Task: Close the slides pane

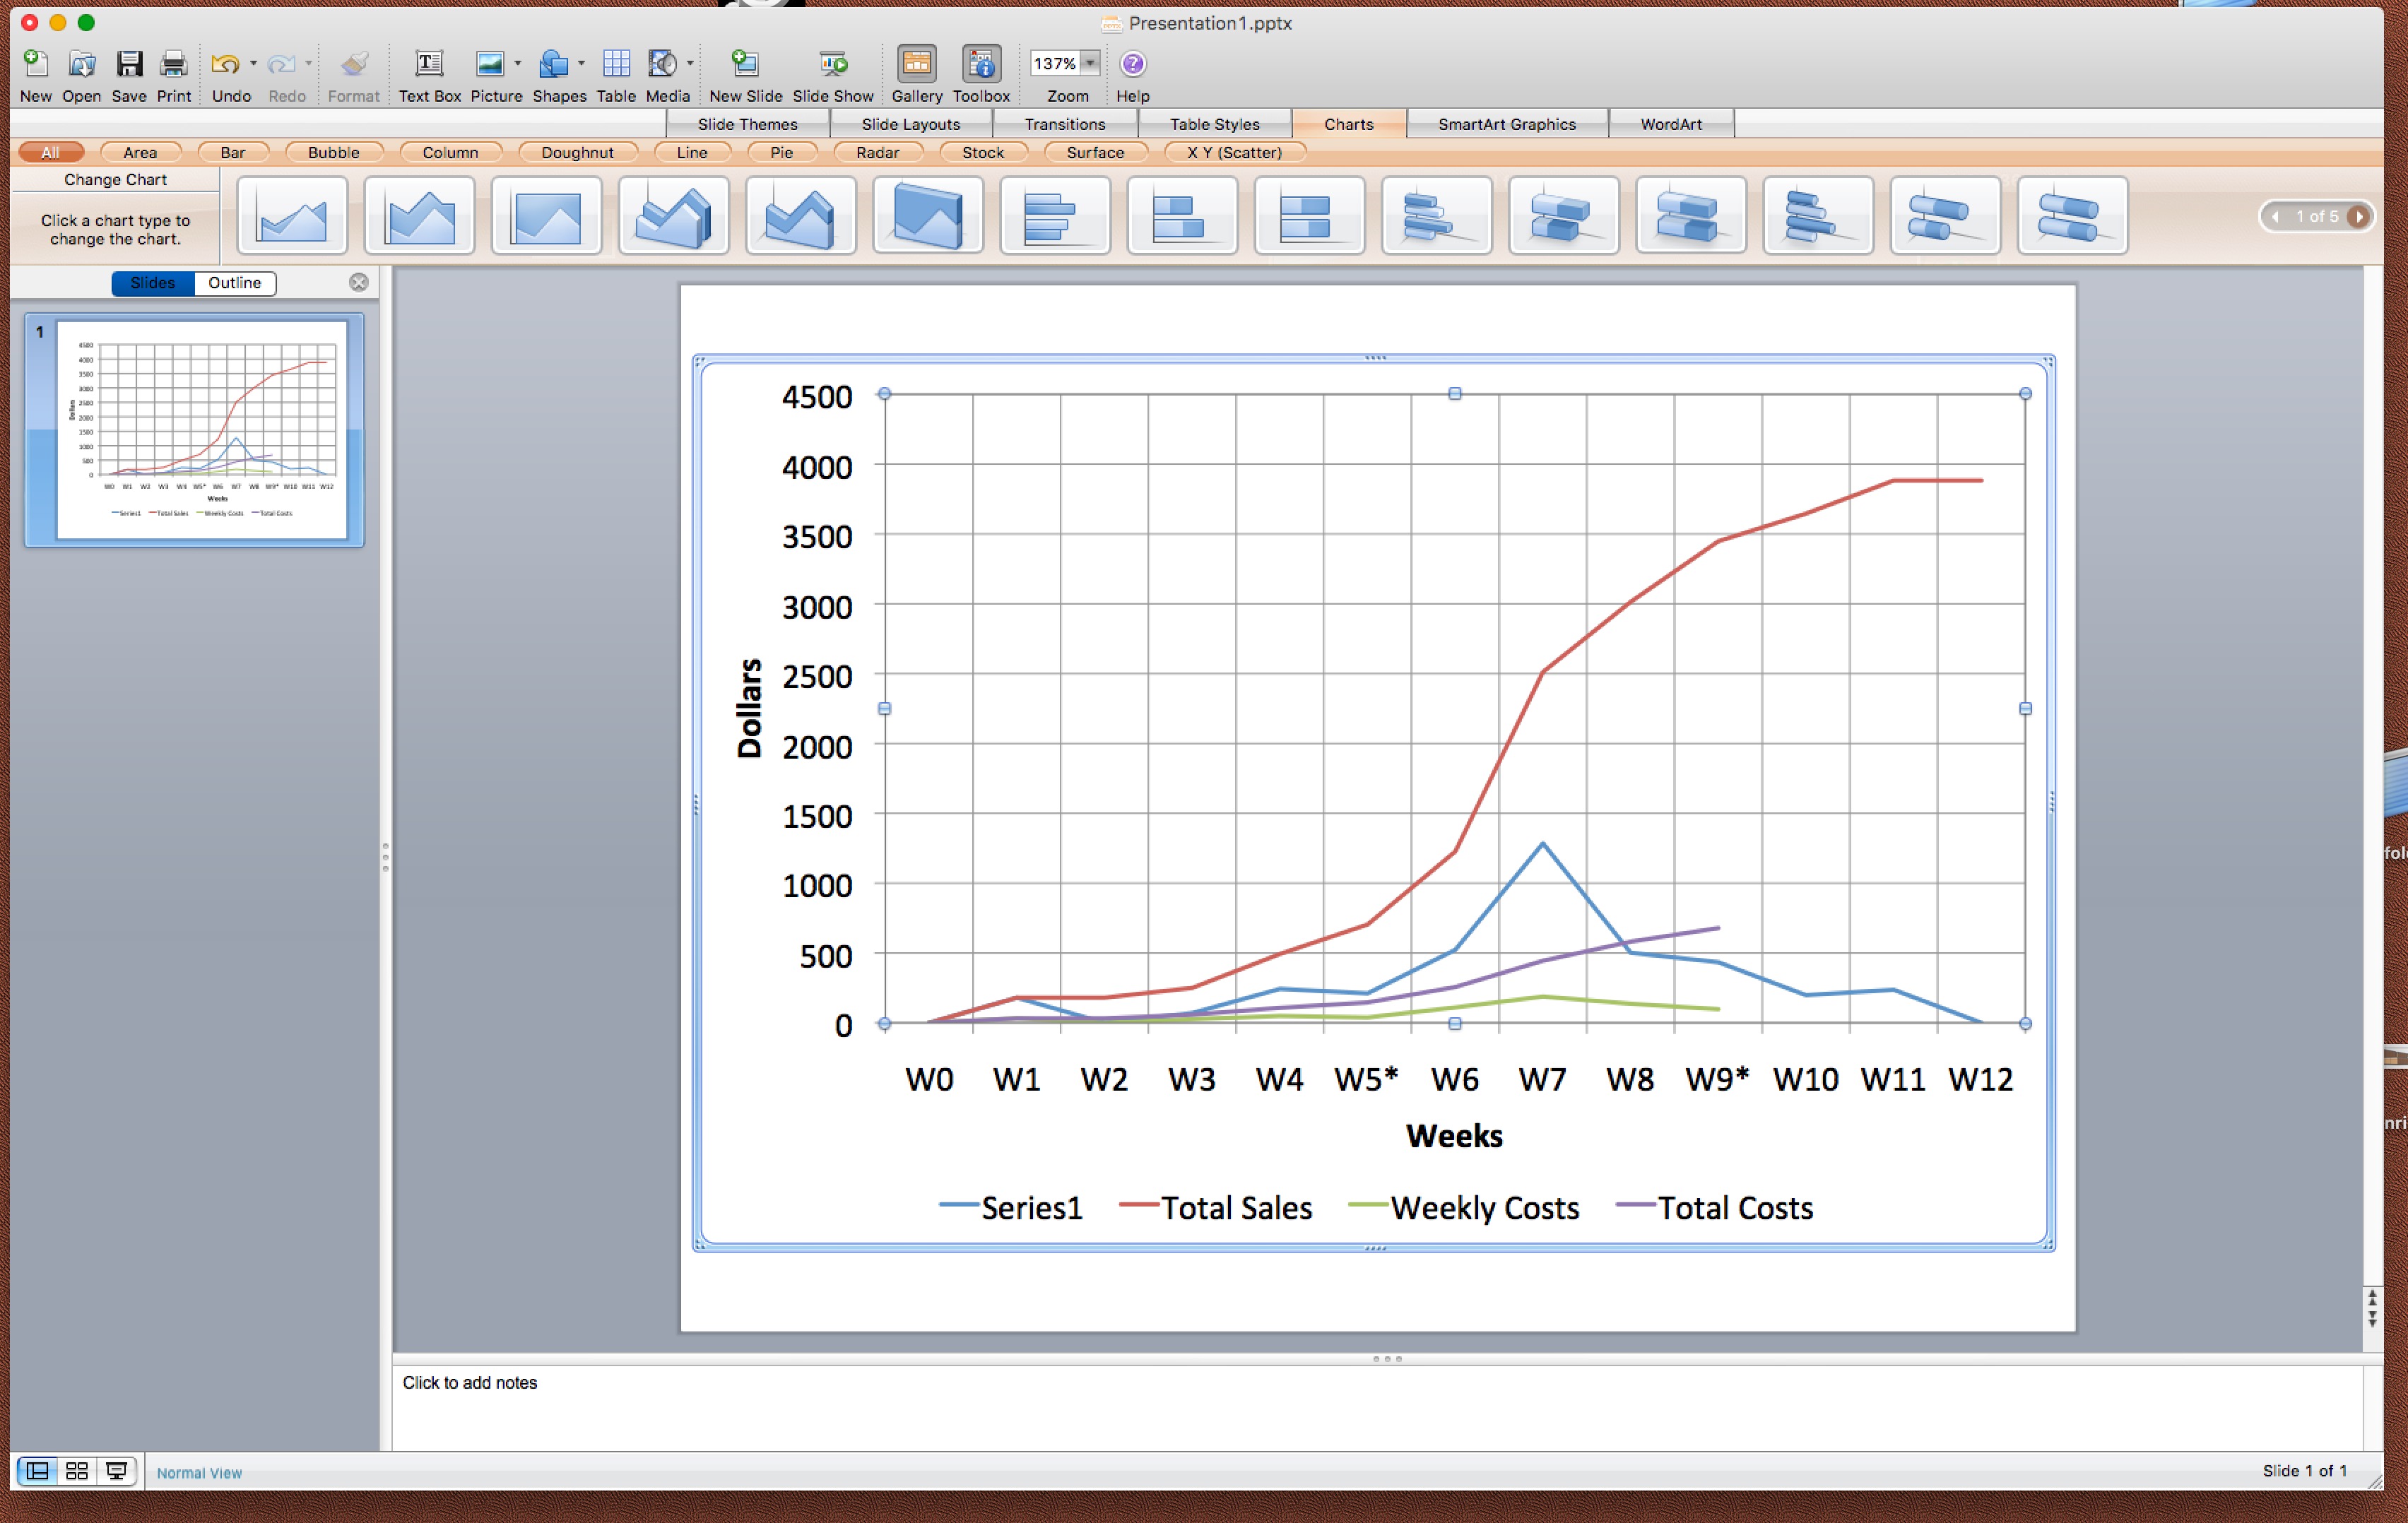Action: pos(359,283)
